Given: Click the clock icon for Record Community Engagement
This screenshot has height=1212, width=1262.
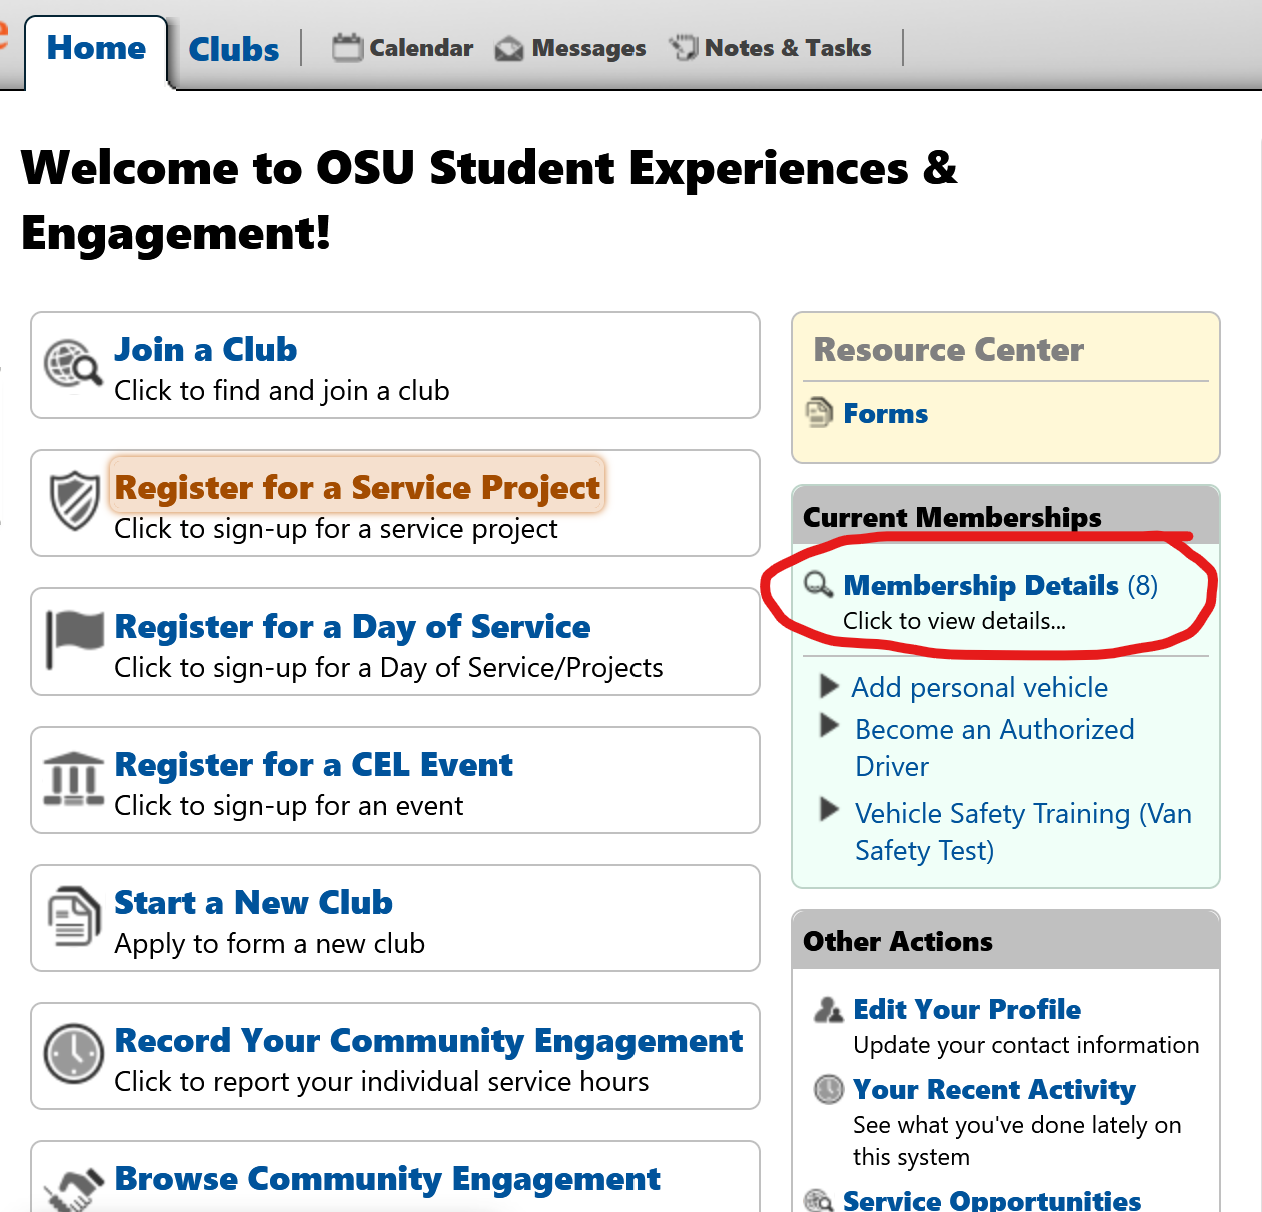Looking at the screenshot, I should tap(74, 1053).
